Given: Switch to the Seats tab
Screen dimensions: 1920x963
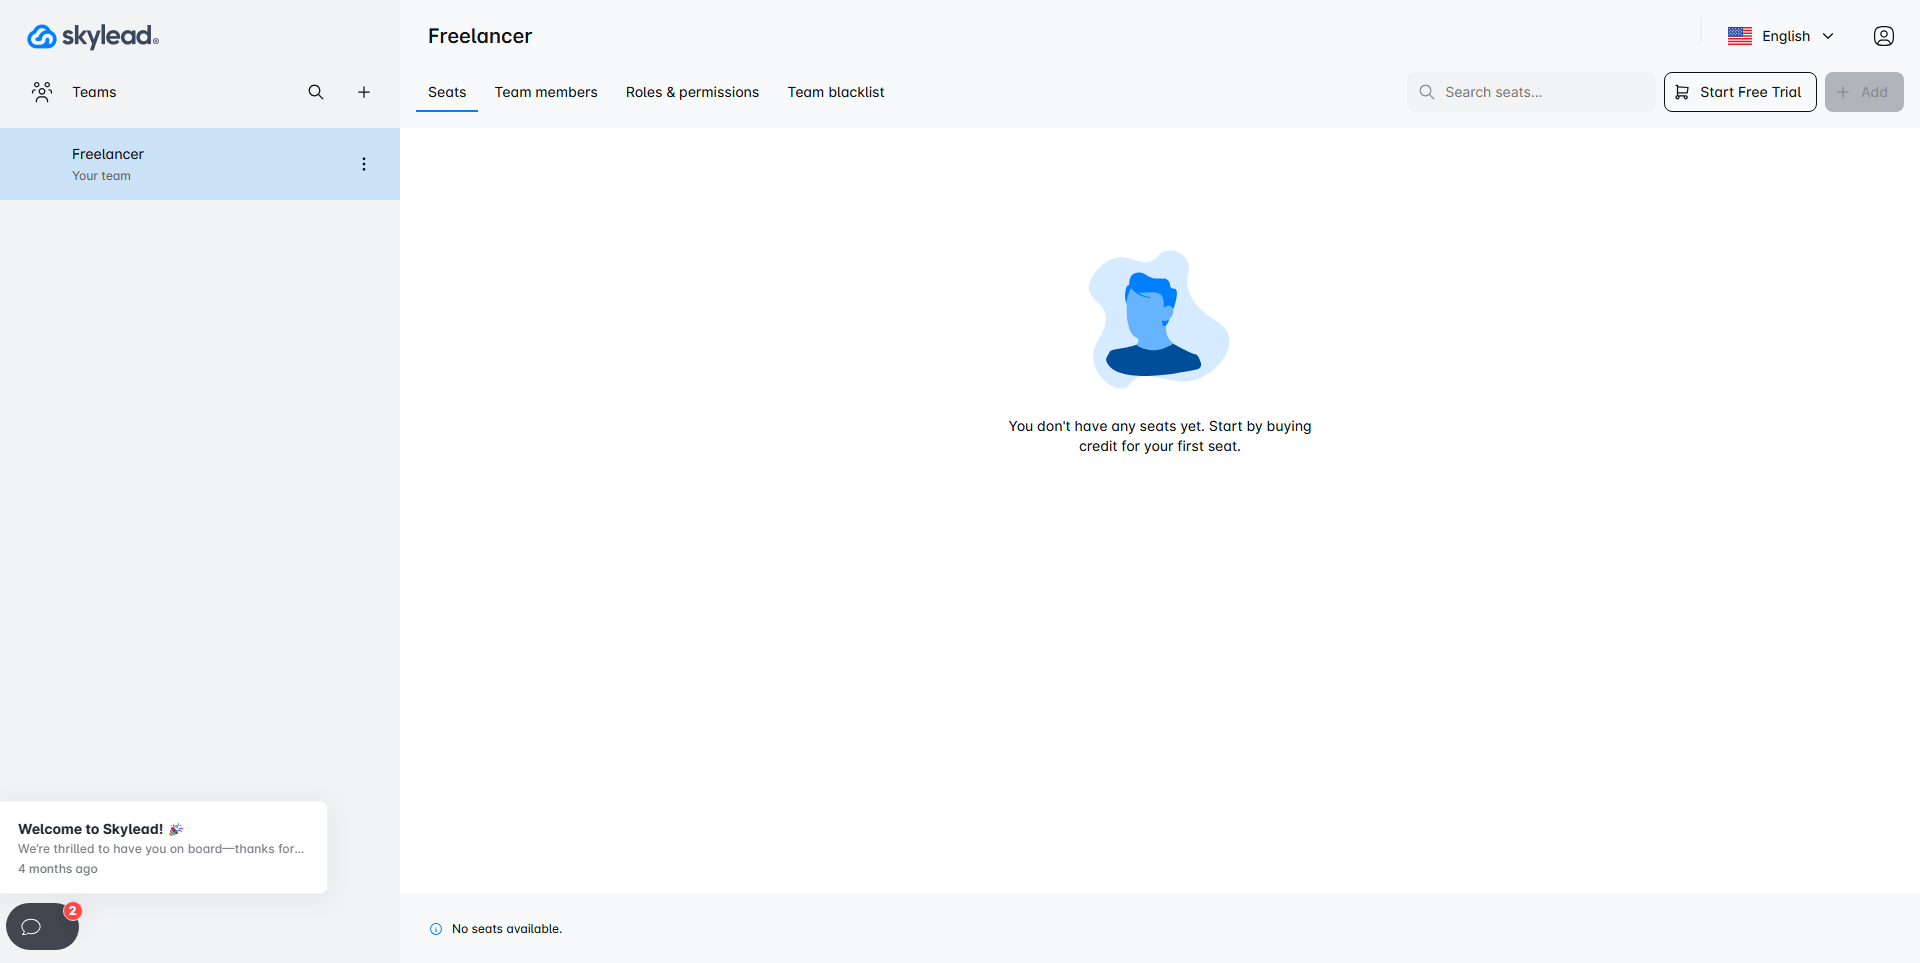Looking at the screenshot, I should coord(447,92).
